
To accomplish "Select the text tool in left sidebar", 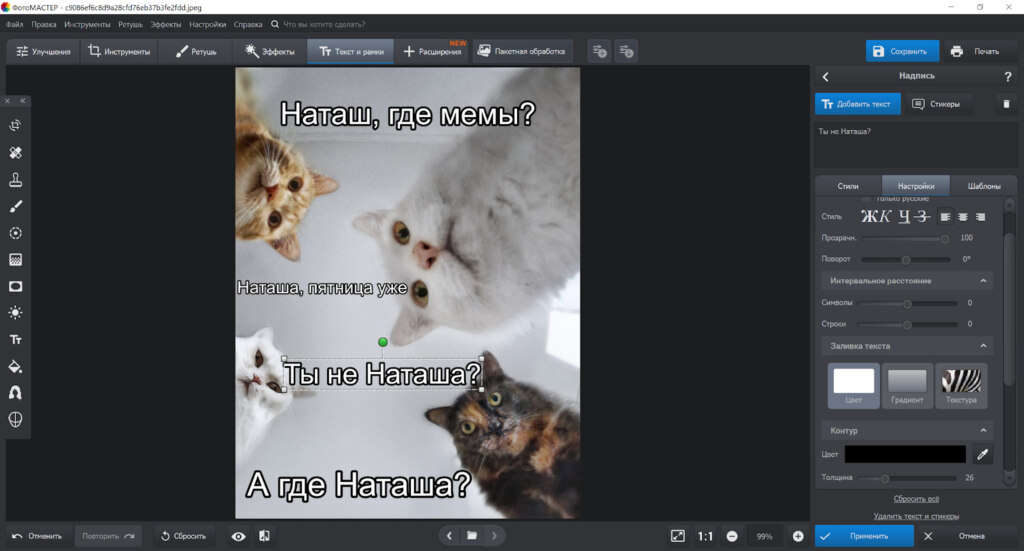I will click(16, 339).
